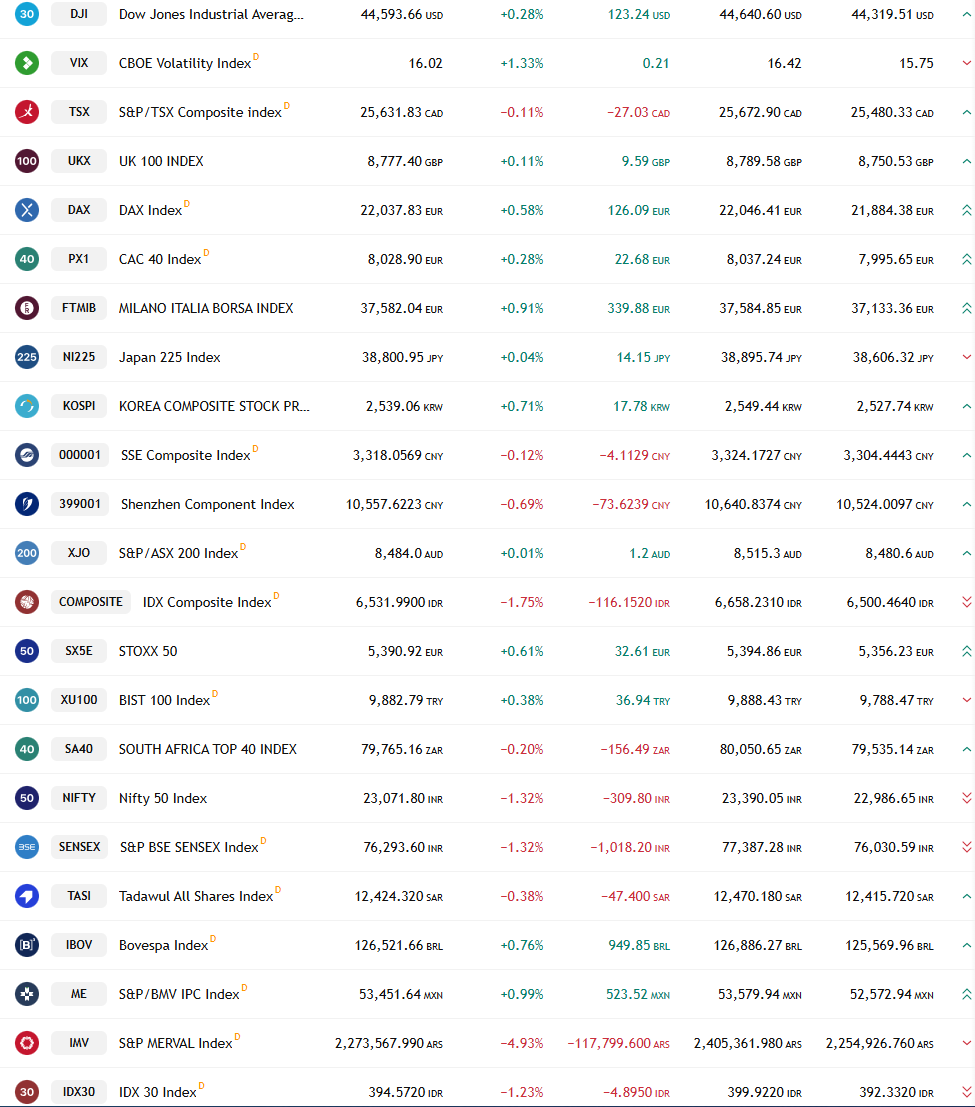The height and width of the screenshot is (1107, 975).
Task: Select S&P/BMV IPC high 53,579.94 MXN
Action: (x=760, y=994)
